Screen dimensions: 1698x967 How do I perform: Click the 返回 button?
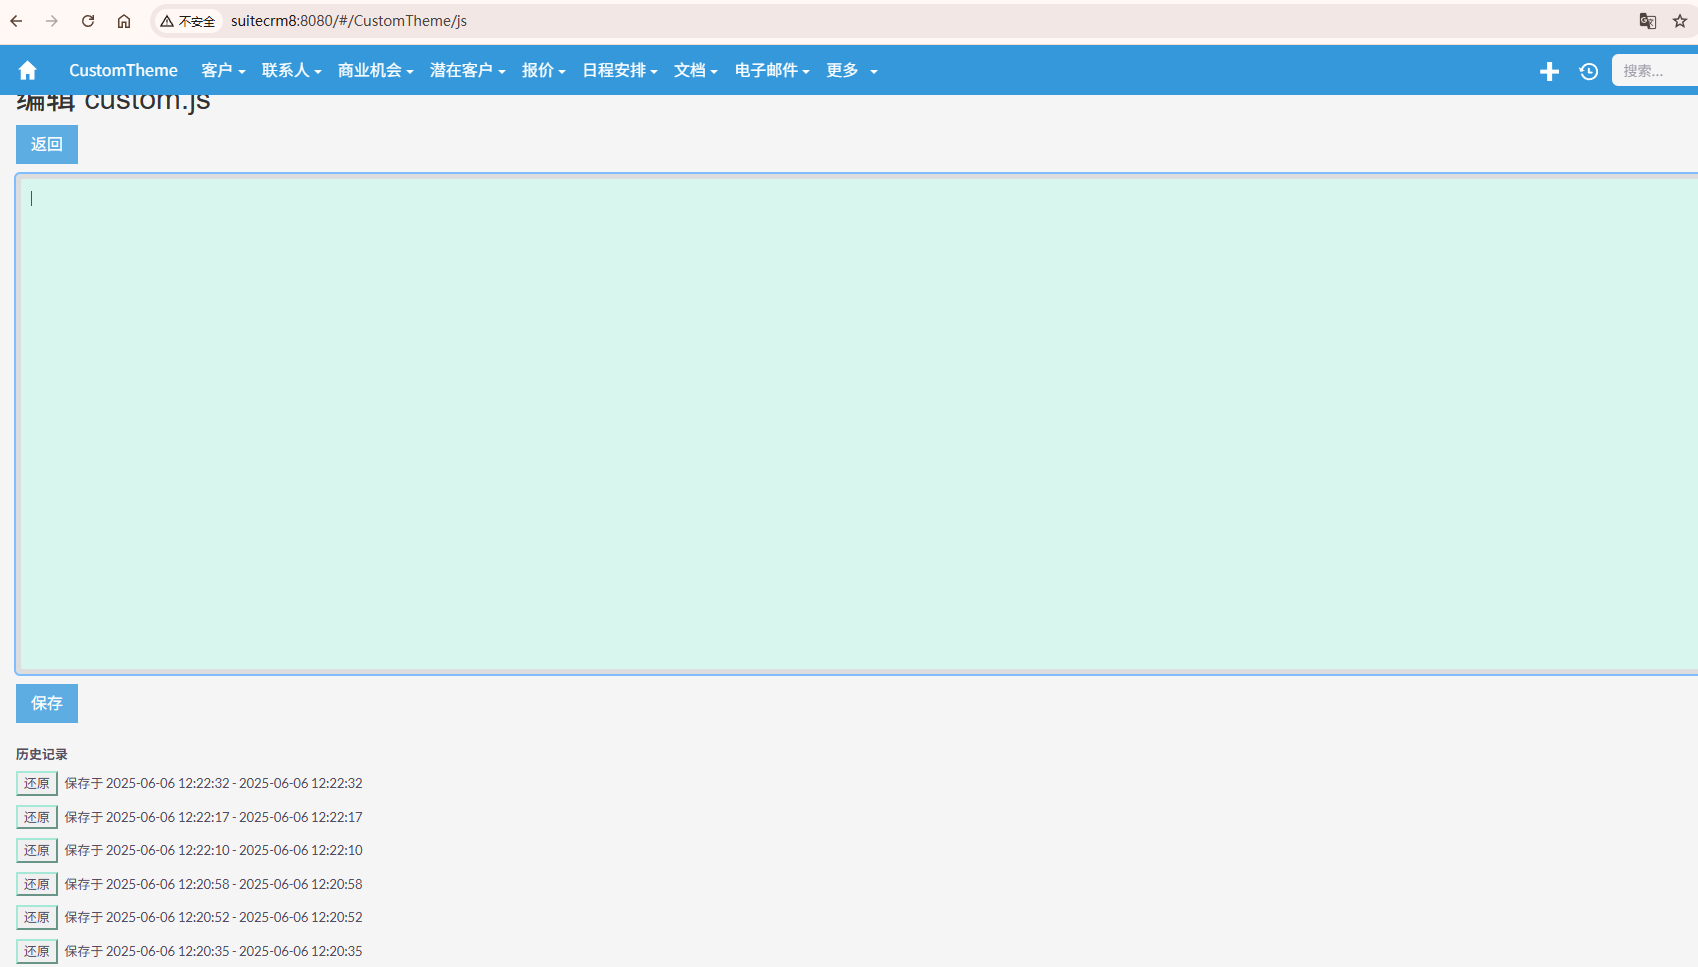click(47, 144)
